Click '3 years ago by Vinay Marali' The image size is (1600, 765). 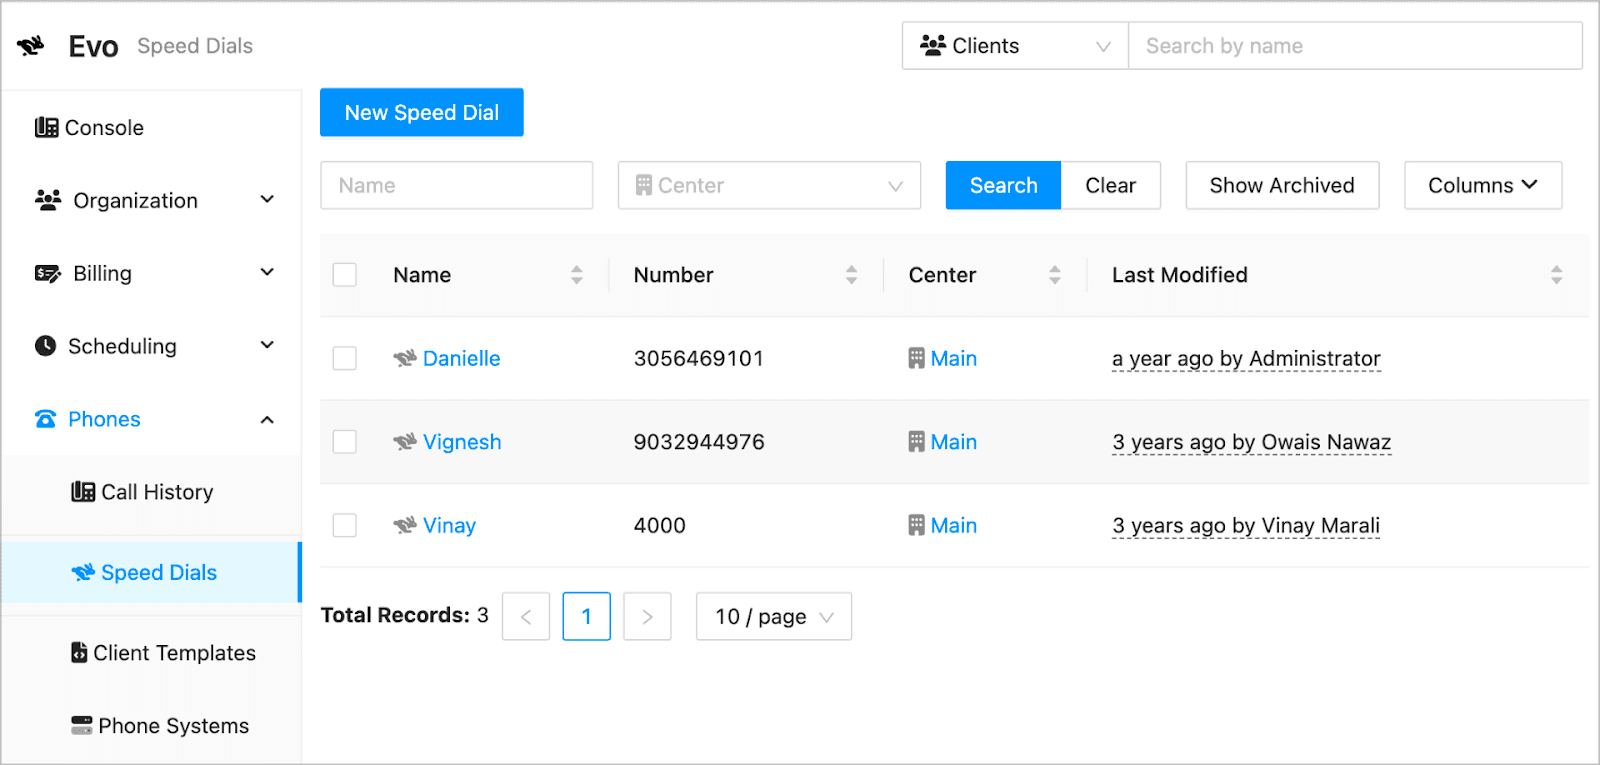[x=1246, y=525]
